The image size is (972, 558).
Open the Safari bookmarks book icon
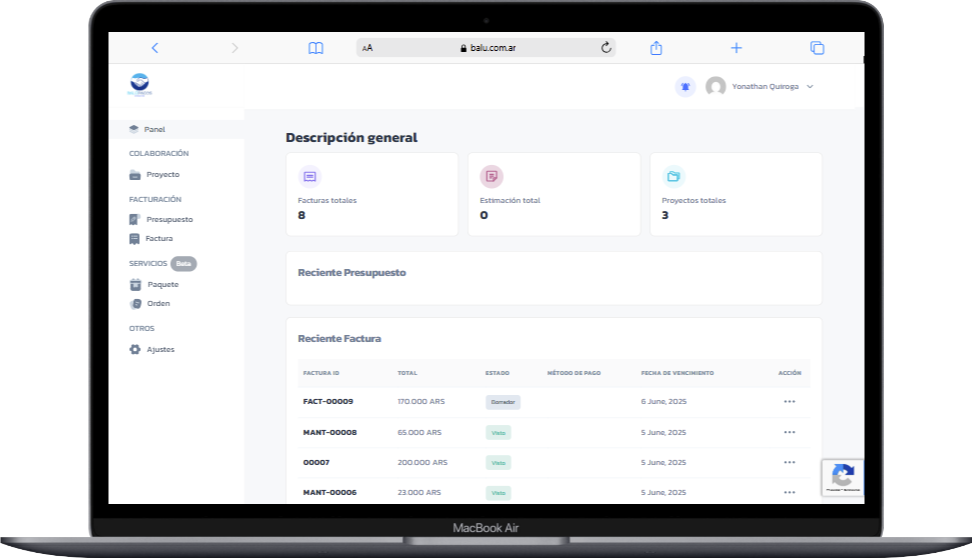point(316,47)
